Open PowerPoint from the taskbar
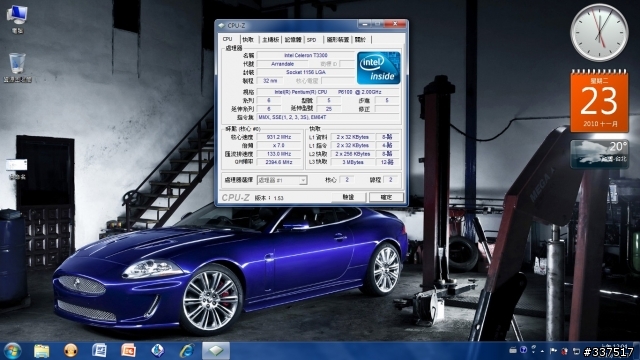This screenshot has height=360, width=640. pos(128,351)
